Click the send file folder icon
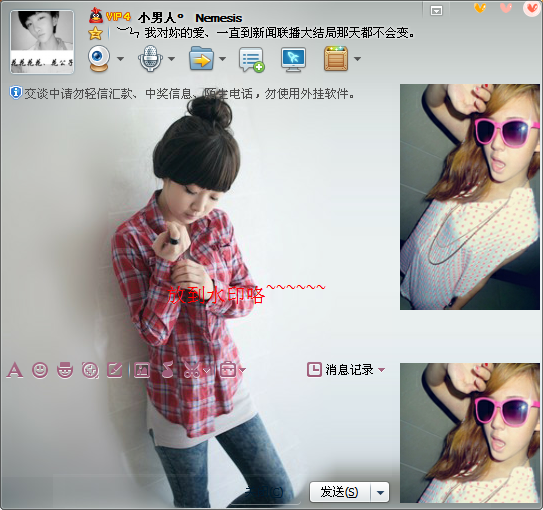 coord(201,59)
